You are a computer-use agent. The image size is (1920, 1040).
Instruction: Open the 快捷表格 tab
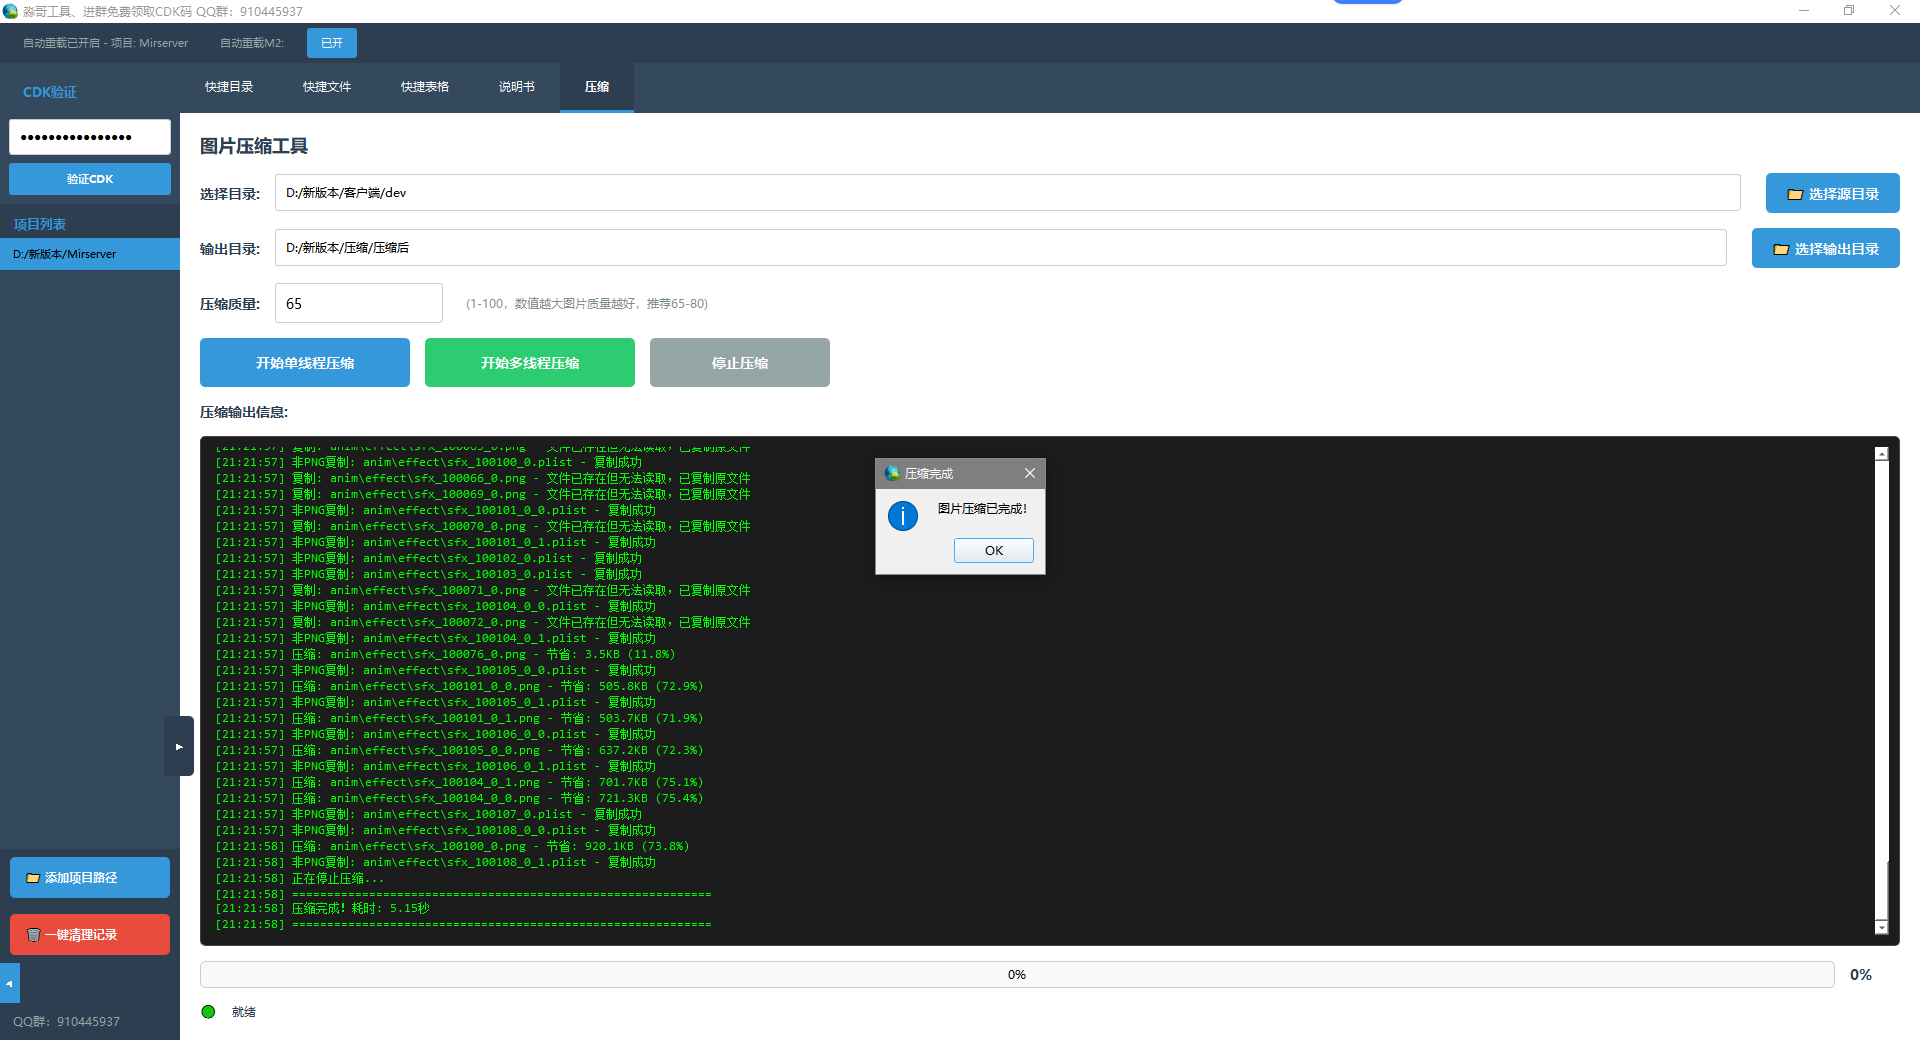click(425, 87)
